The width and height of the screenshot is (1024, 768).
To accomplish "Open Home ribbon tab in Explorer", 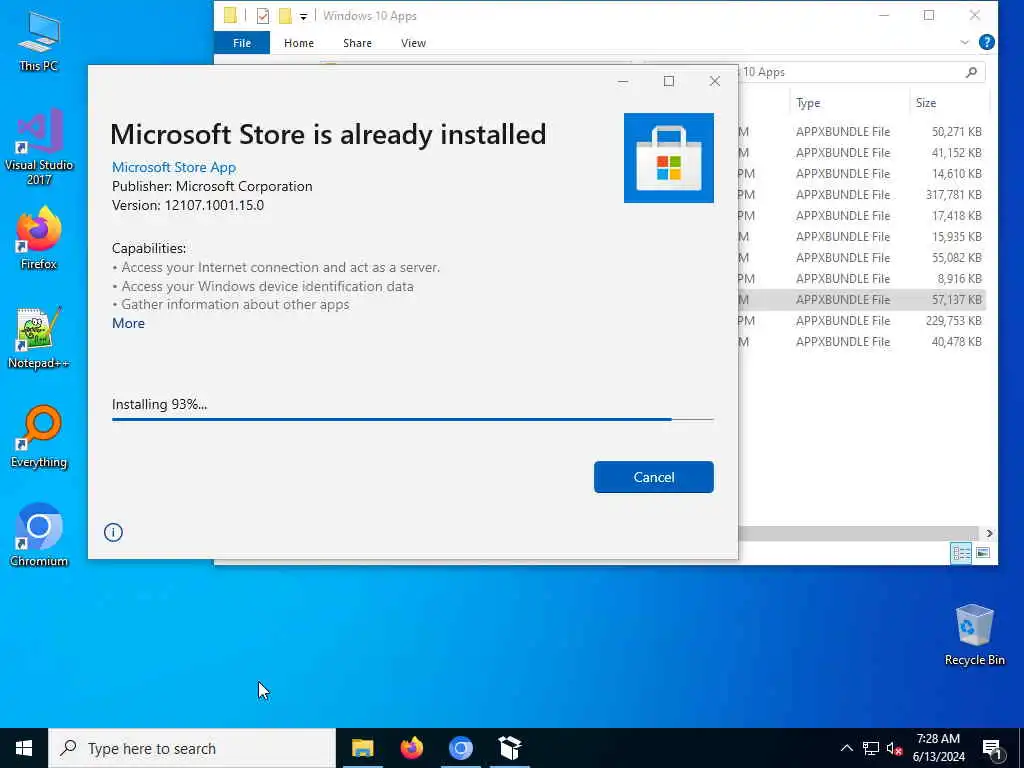I will pos(298,43).
